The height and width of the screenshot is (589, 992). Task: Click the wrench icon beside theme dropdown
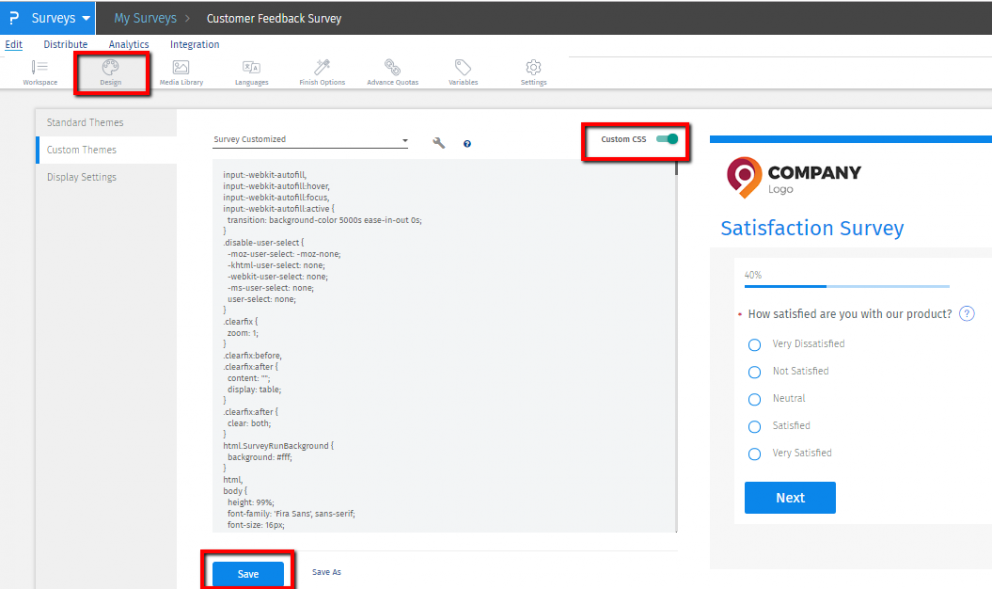tap(438, 143)
